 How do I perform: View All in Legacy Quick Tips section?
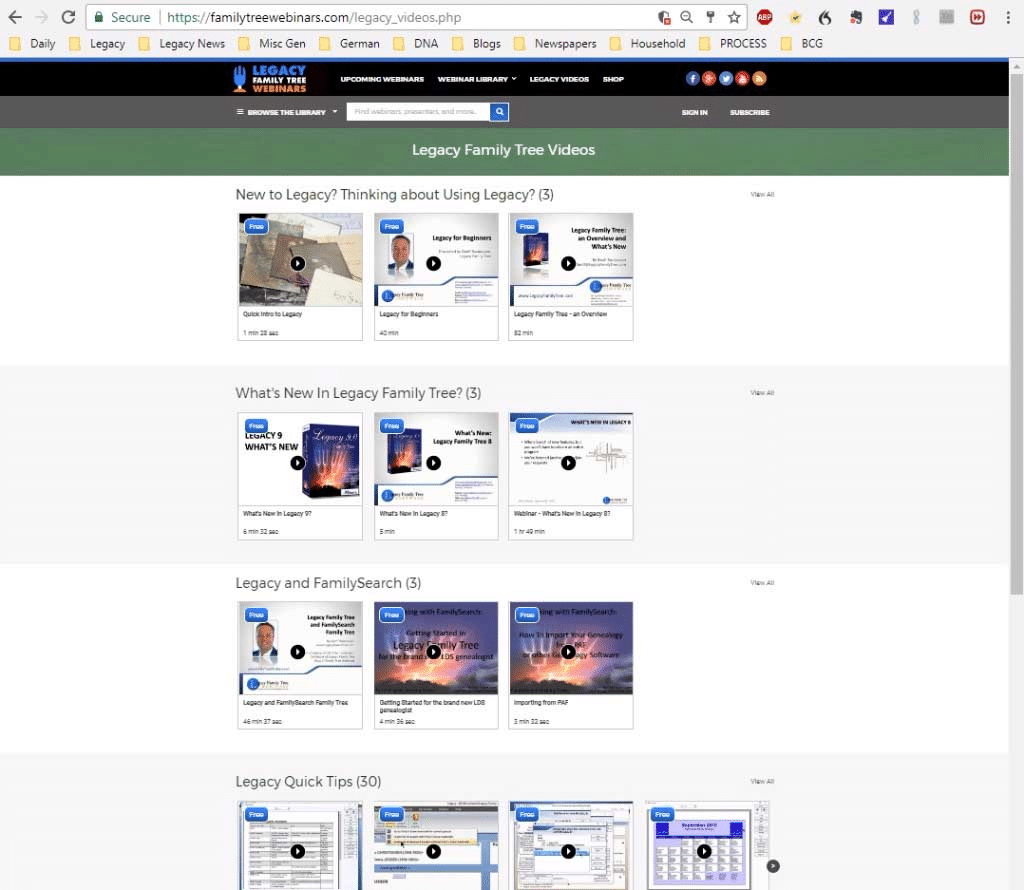pyautogui.click(x=762, y=781)
